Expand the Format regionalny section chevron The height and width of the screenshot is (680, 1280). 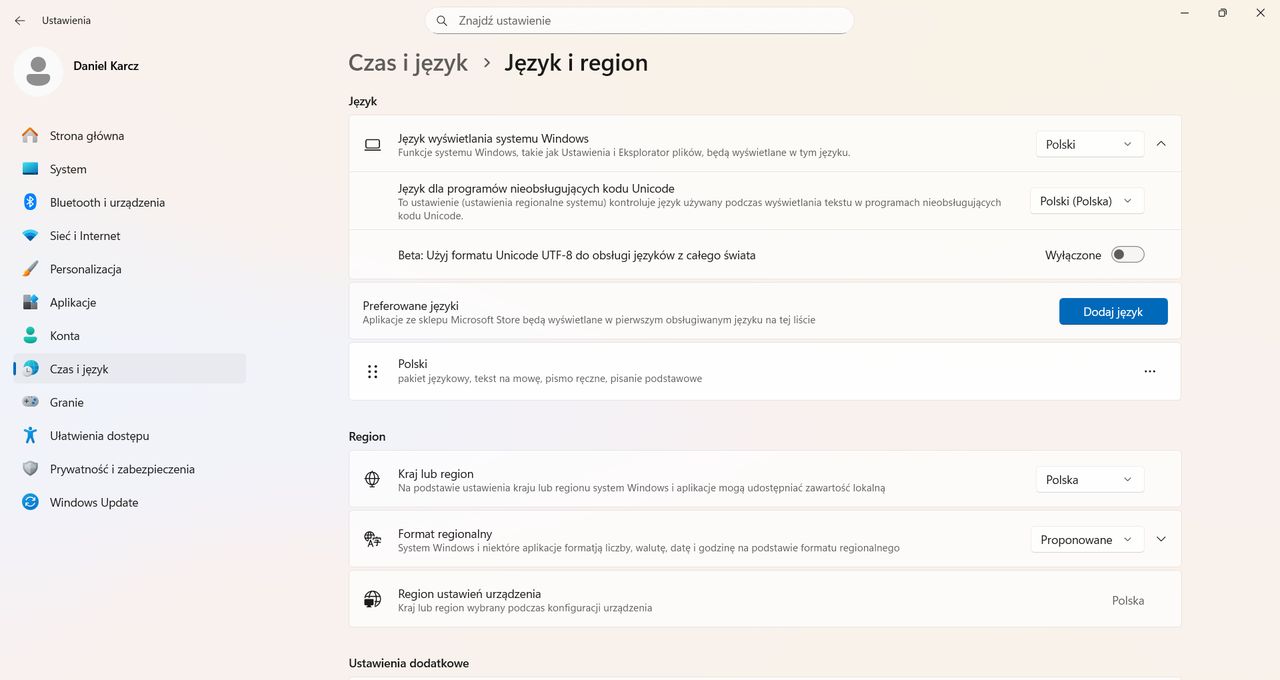point(1161,539)
